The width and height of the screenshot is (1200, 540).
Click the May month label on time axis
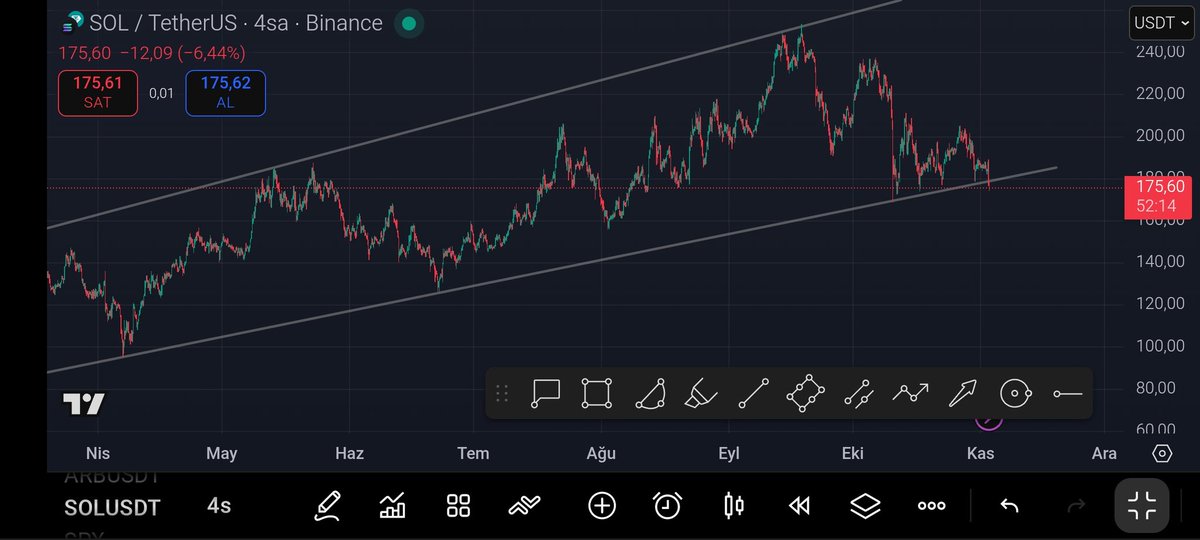[221, 453]
